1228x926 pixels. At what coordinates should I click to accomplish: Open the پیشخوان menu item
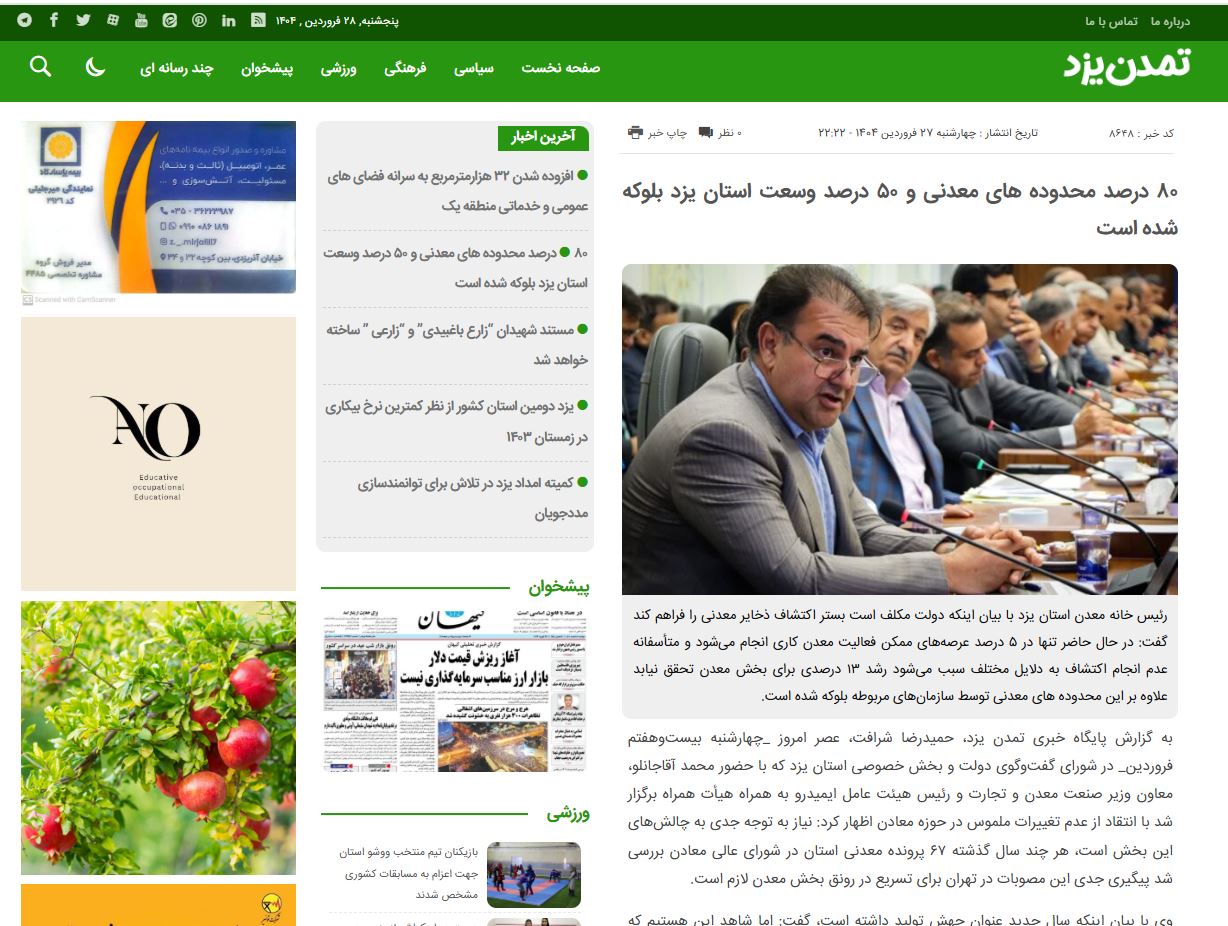pyautogui.click(x=267, y=68)
